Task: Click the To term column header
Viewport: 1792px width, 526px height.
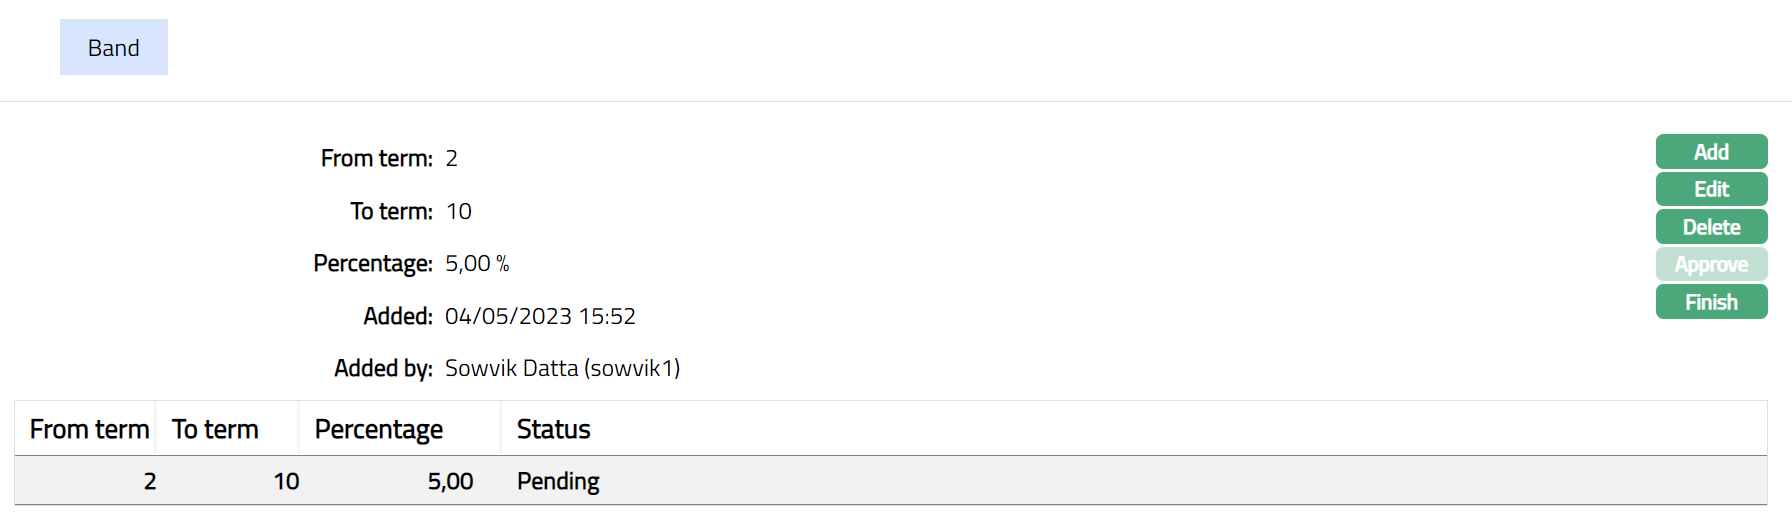Action: tap(215, 429)
